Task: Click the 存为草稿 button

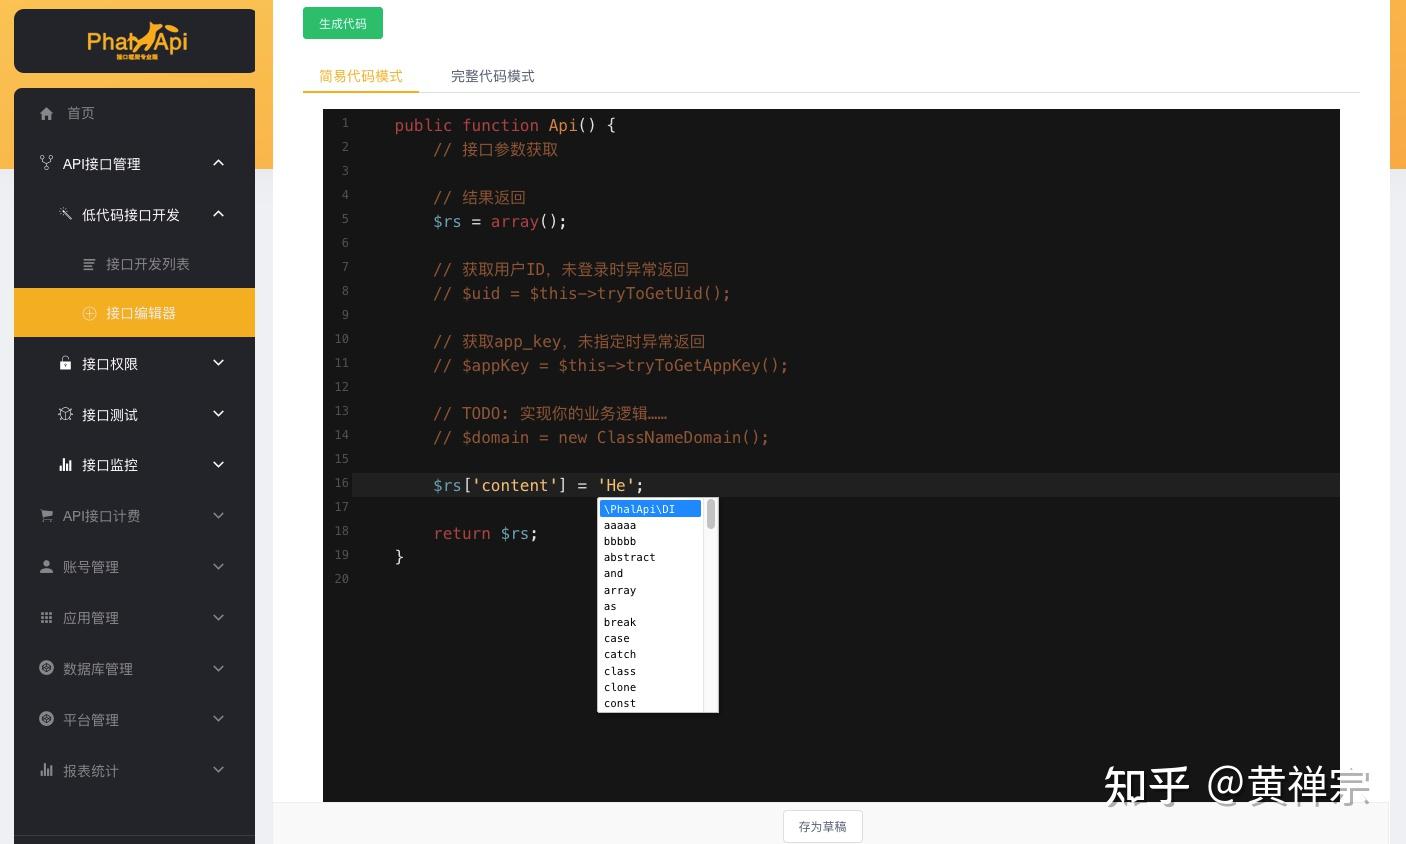Action: (822, 826)
